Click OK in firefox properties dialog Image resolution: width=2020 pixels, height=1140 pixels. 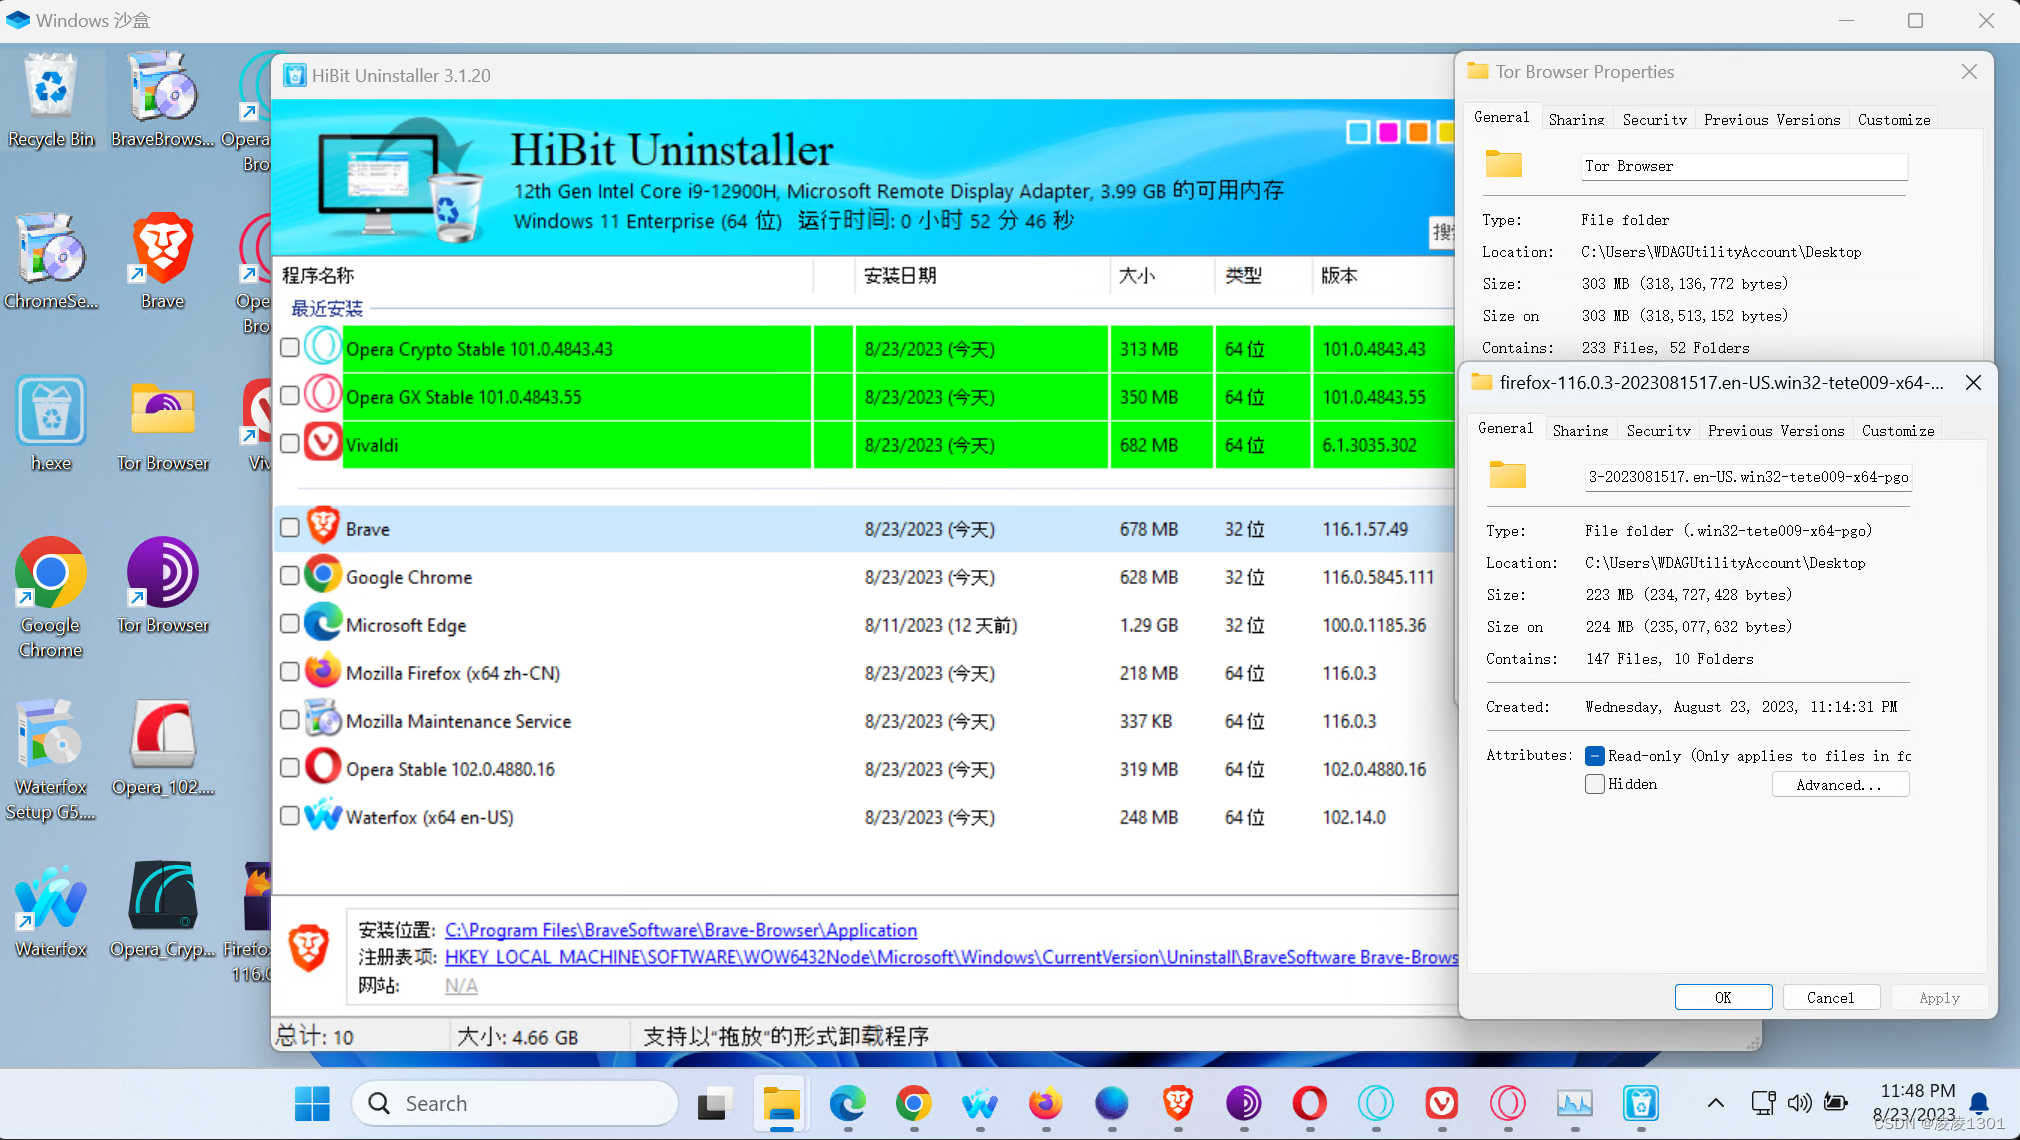tap(1723, 997)
